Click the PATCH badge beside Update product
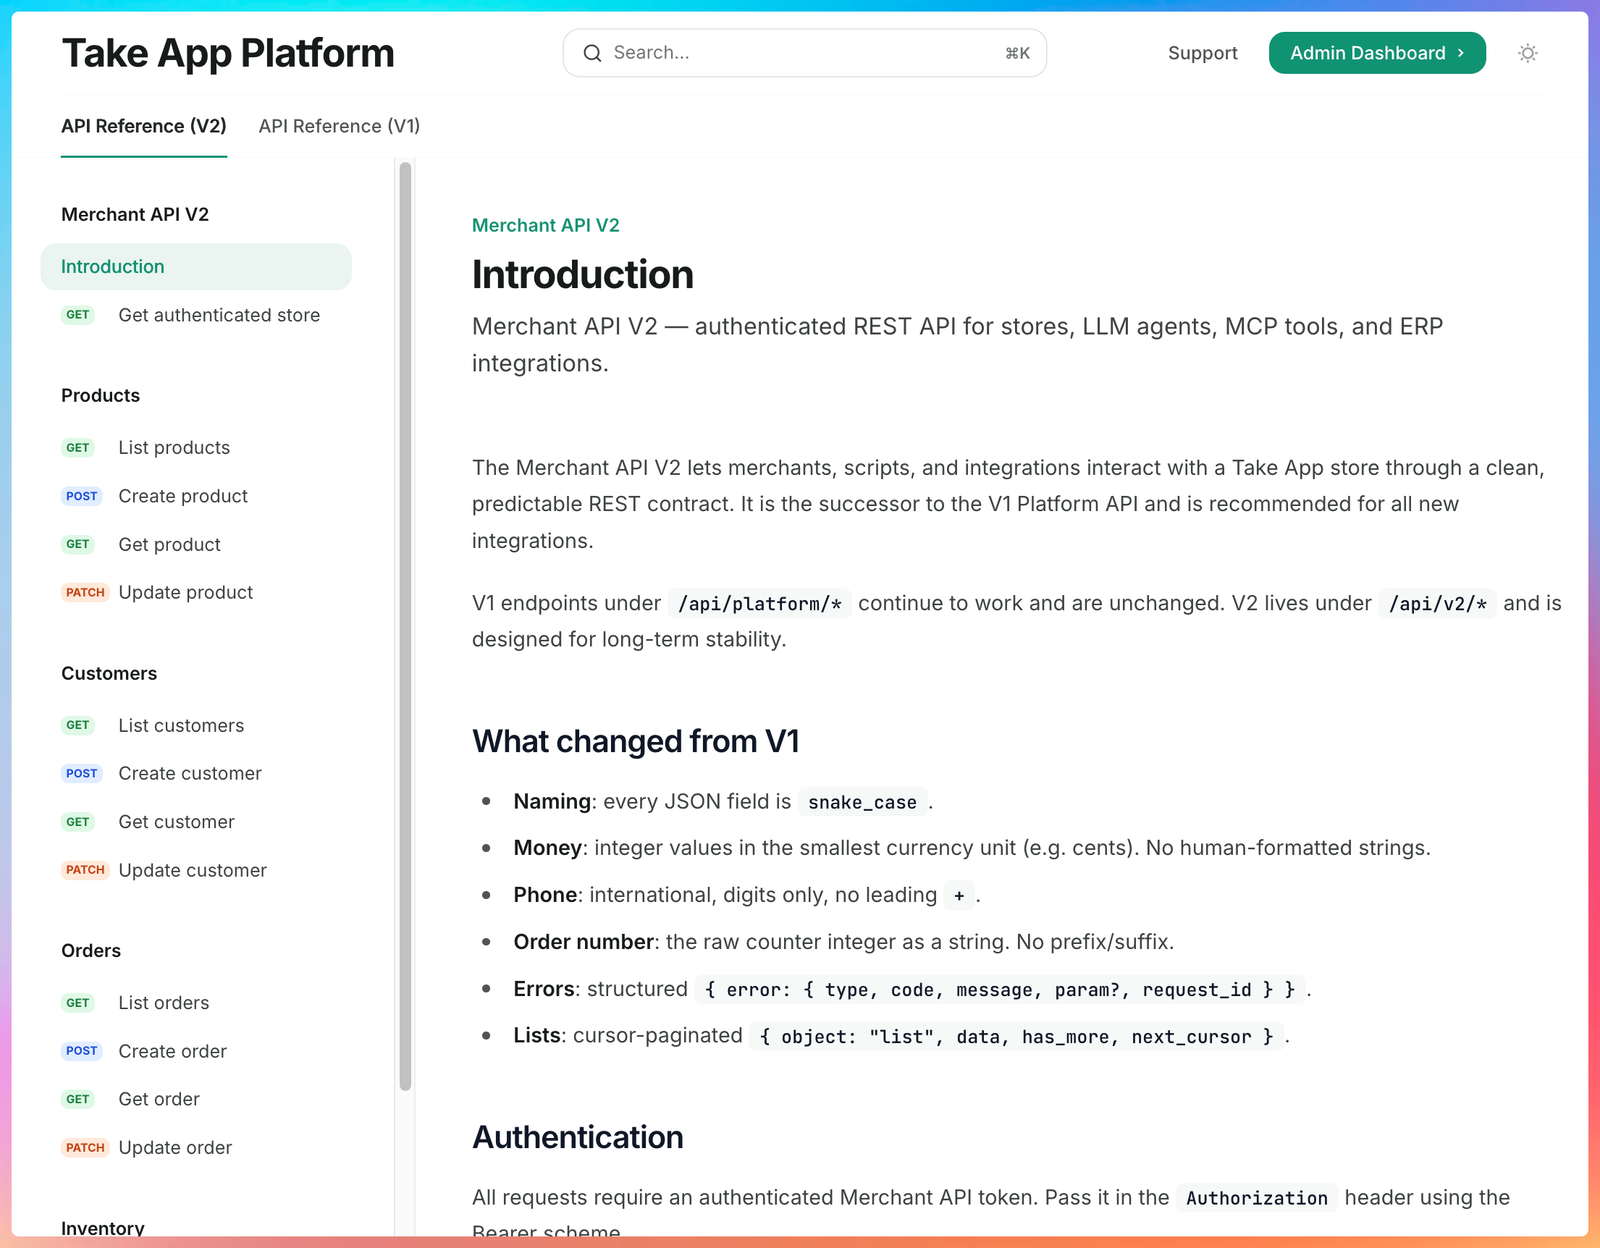Viewport: 1600px width, 1248px height. click(x=85, y=592)
